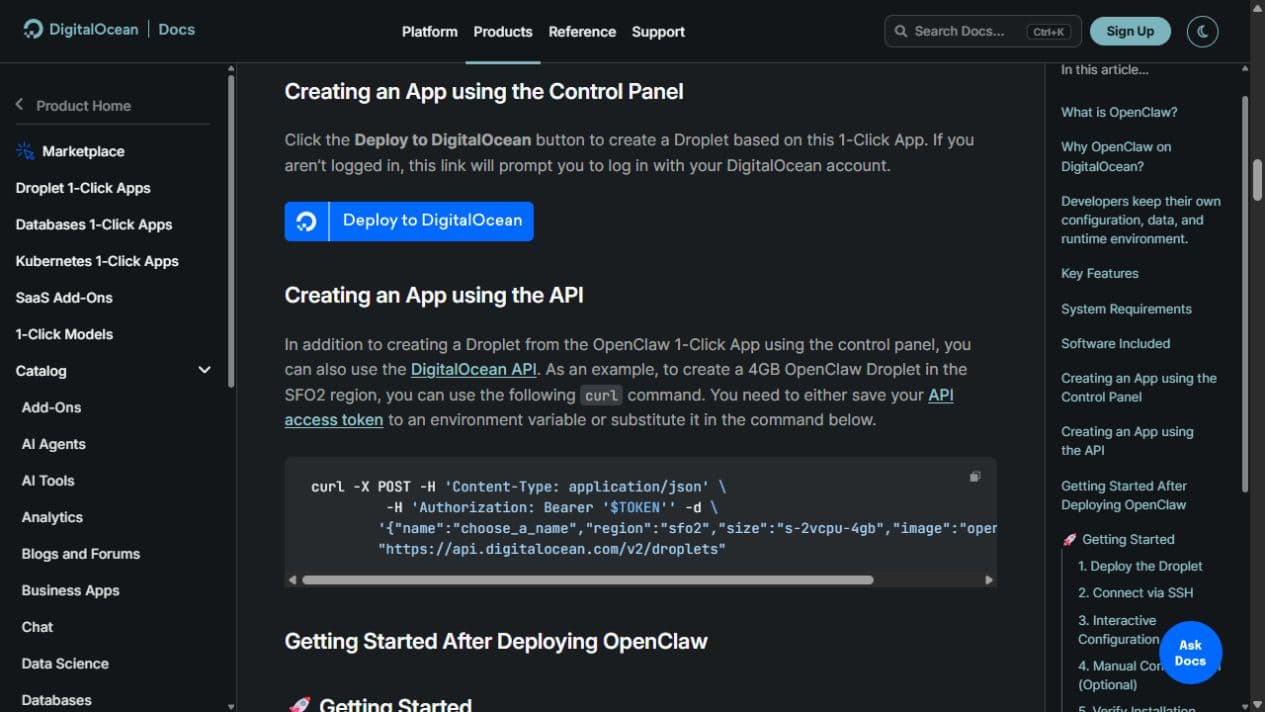Open the Add-Ons catalog category
The width and height of the screenshot is (1265, 712).
(51, 407)
